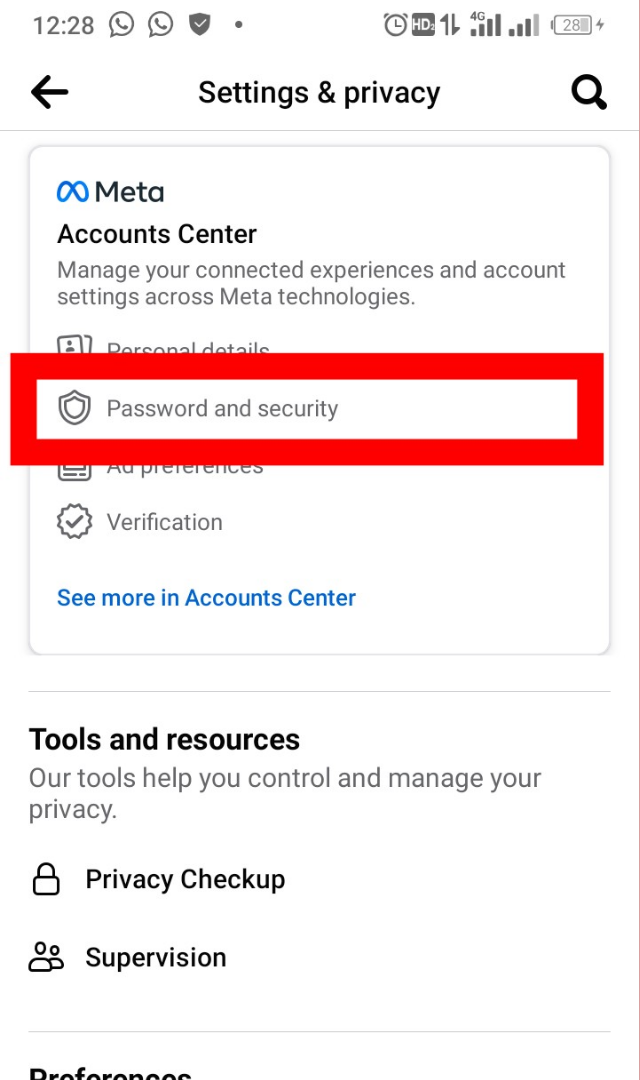The image size is (640, 1080).
Task: Open Supervision settings
Action: click(x=156, y=957)
